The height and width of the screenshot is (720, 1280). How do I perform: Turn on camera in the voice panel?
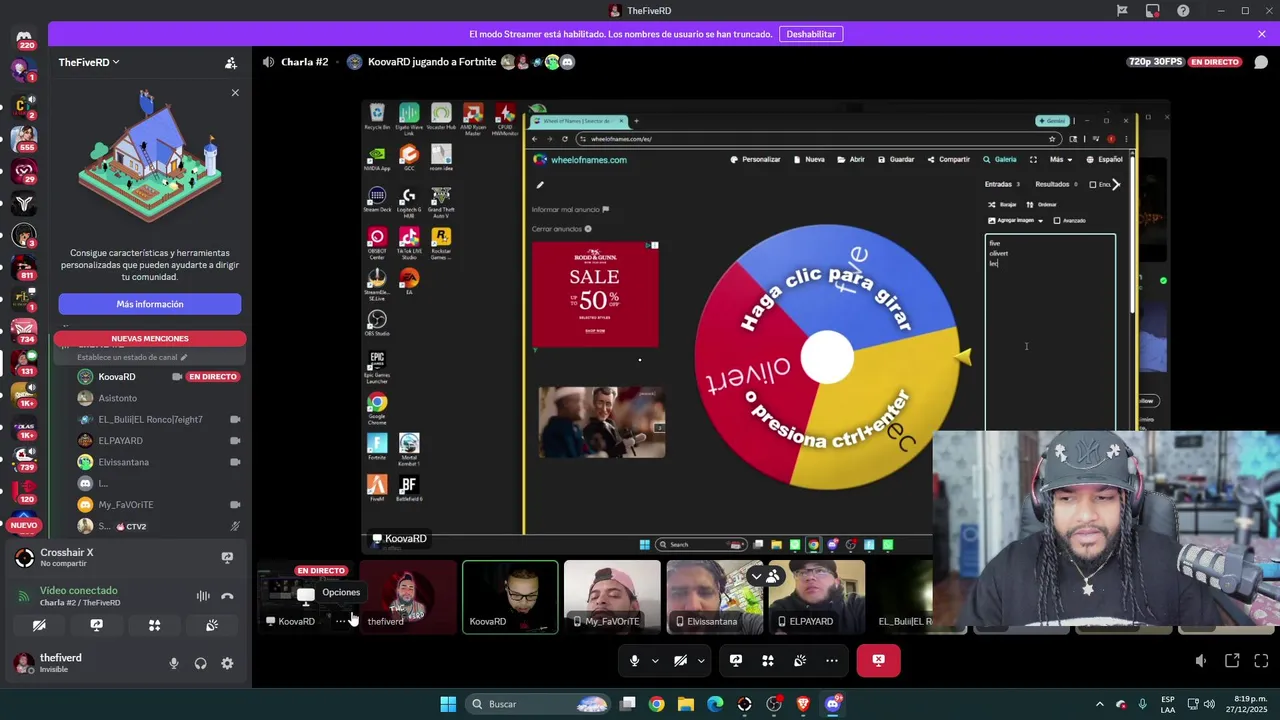pyautogui.click(x=39, y=625)
